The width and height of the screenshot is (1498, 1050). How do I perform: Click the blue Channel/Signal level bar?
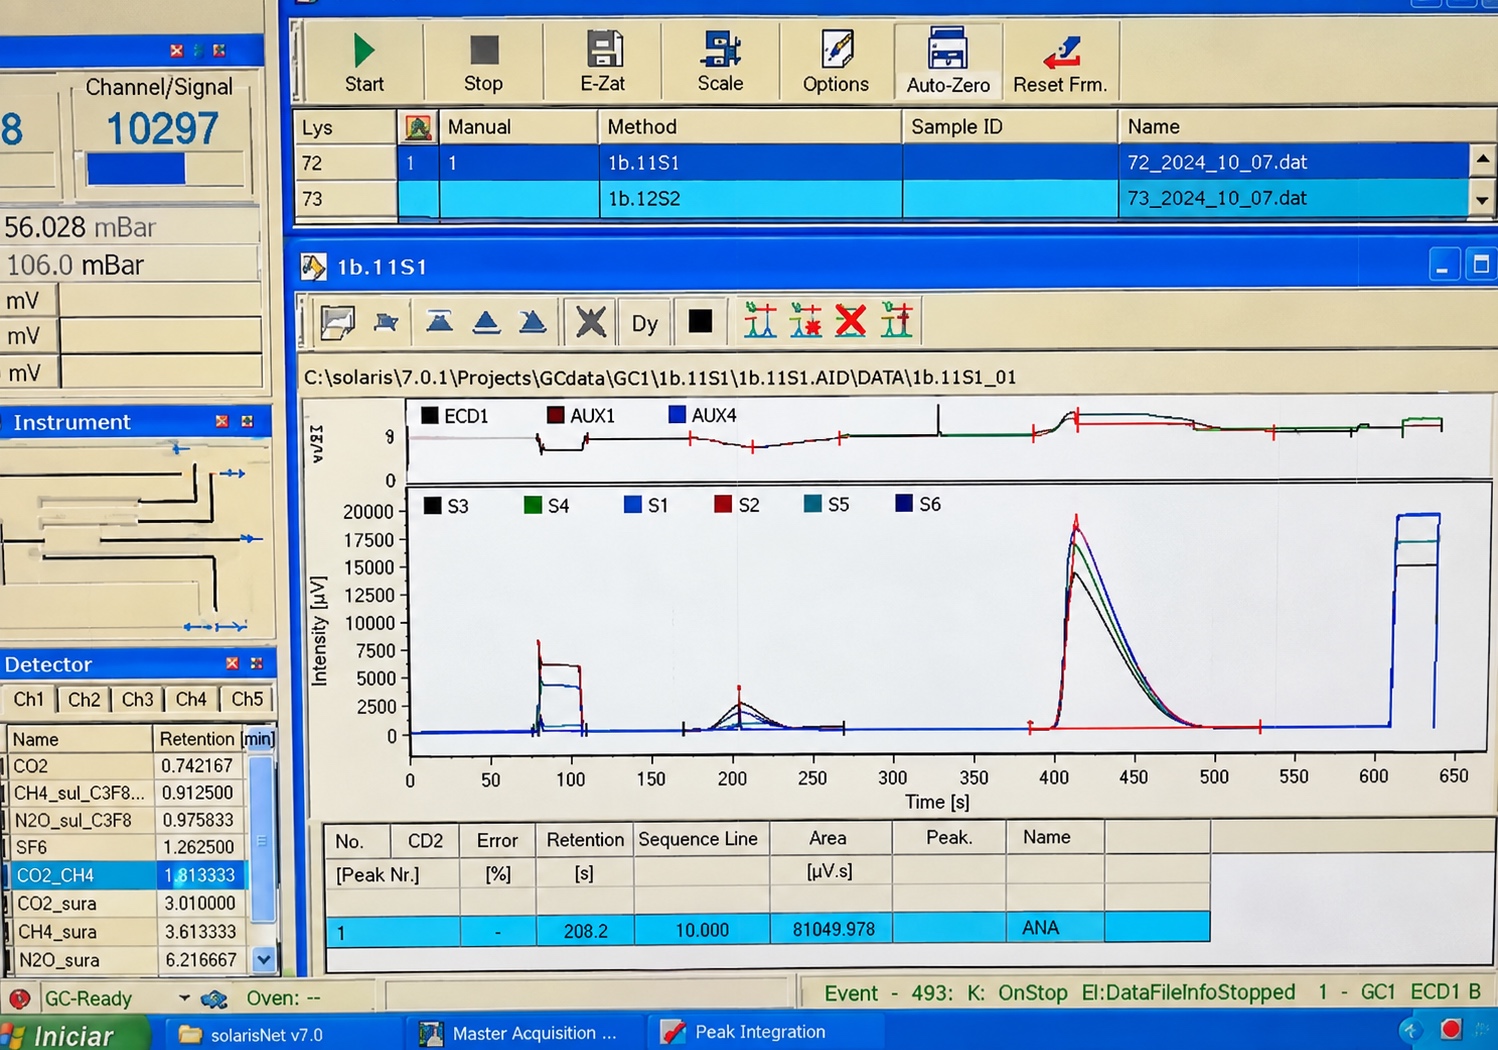[x=136, y=169]
